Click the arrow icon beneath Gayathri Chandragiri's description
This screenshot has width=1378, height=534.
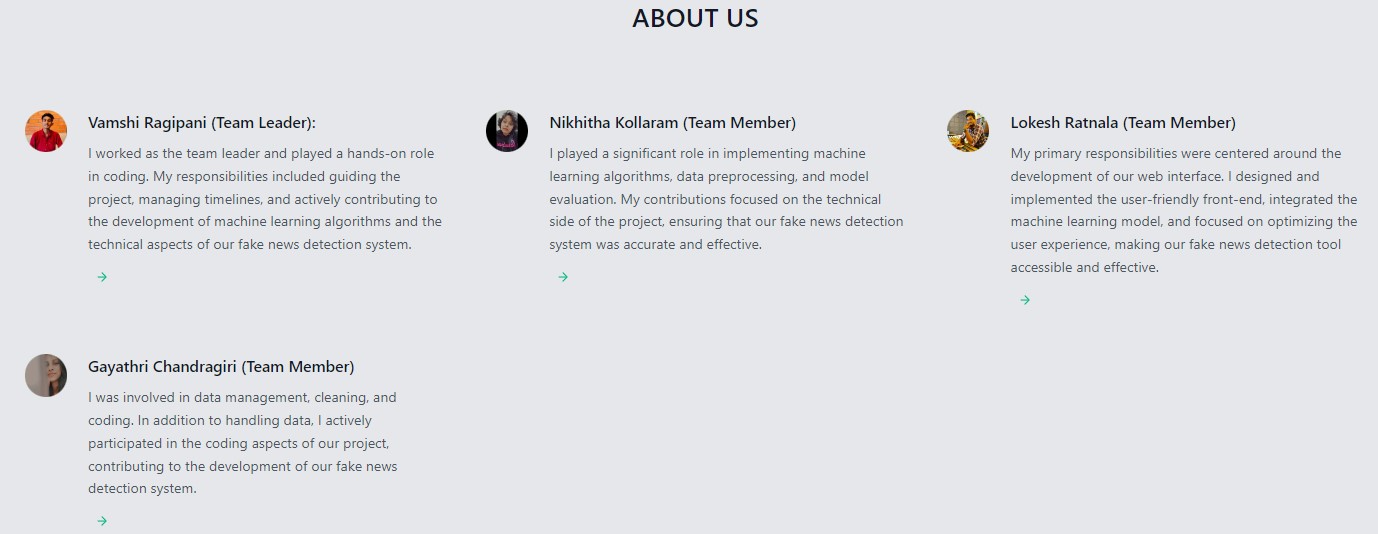click(102, 521)
